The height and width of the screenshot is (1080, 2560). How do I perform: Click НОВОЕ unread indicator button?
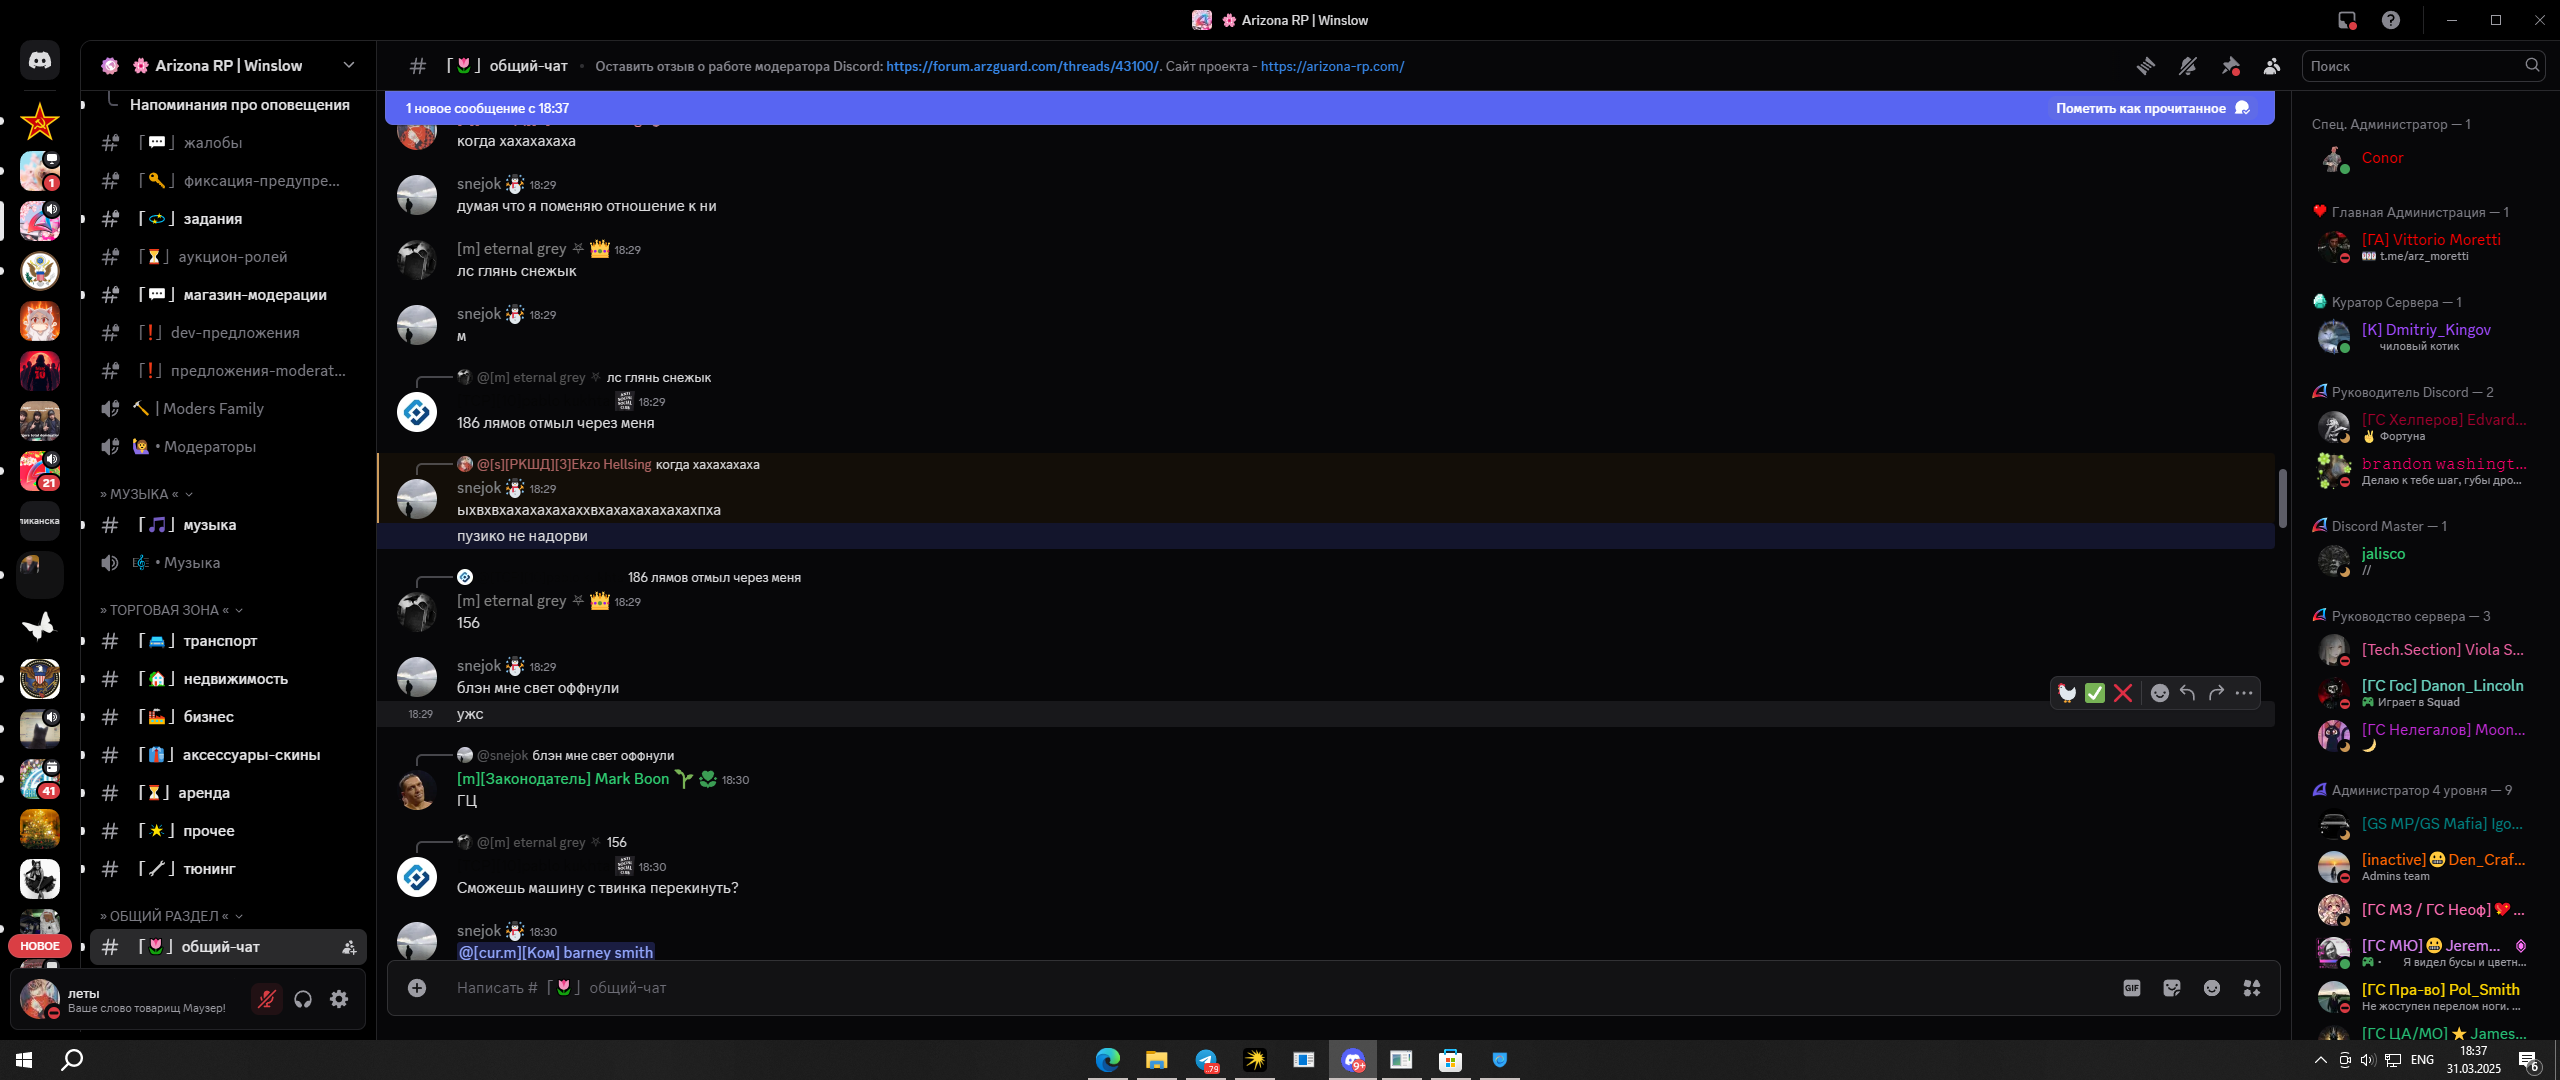click(40, 946)
